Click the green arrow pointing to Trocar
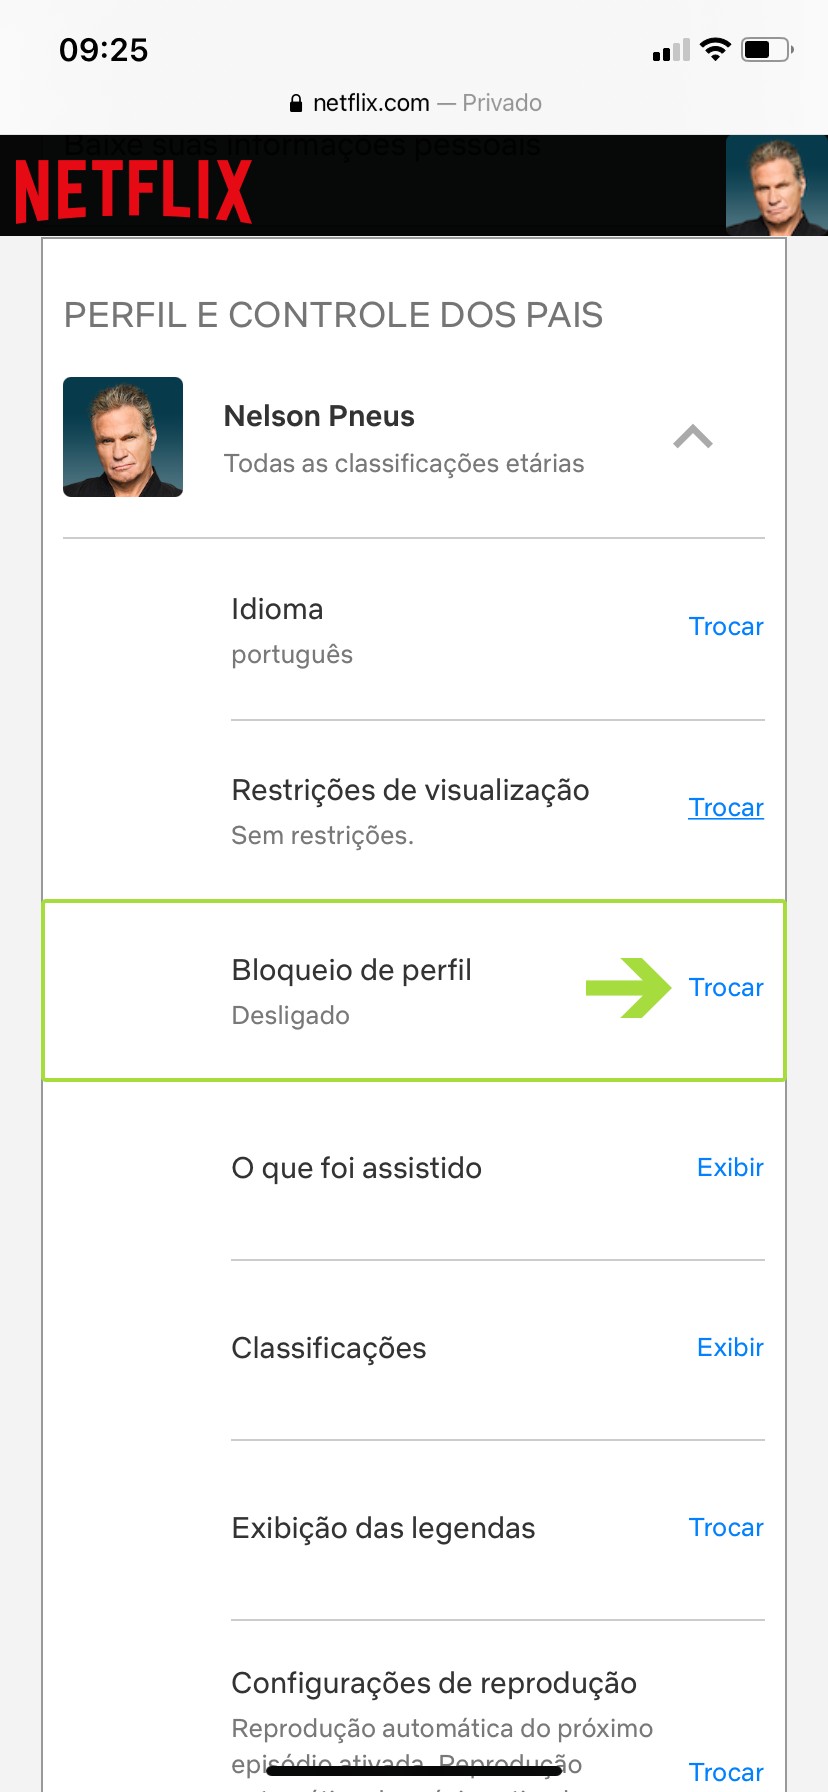 [628, 987]
